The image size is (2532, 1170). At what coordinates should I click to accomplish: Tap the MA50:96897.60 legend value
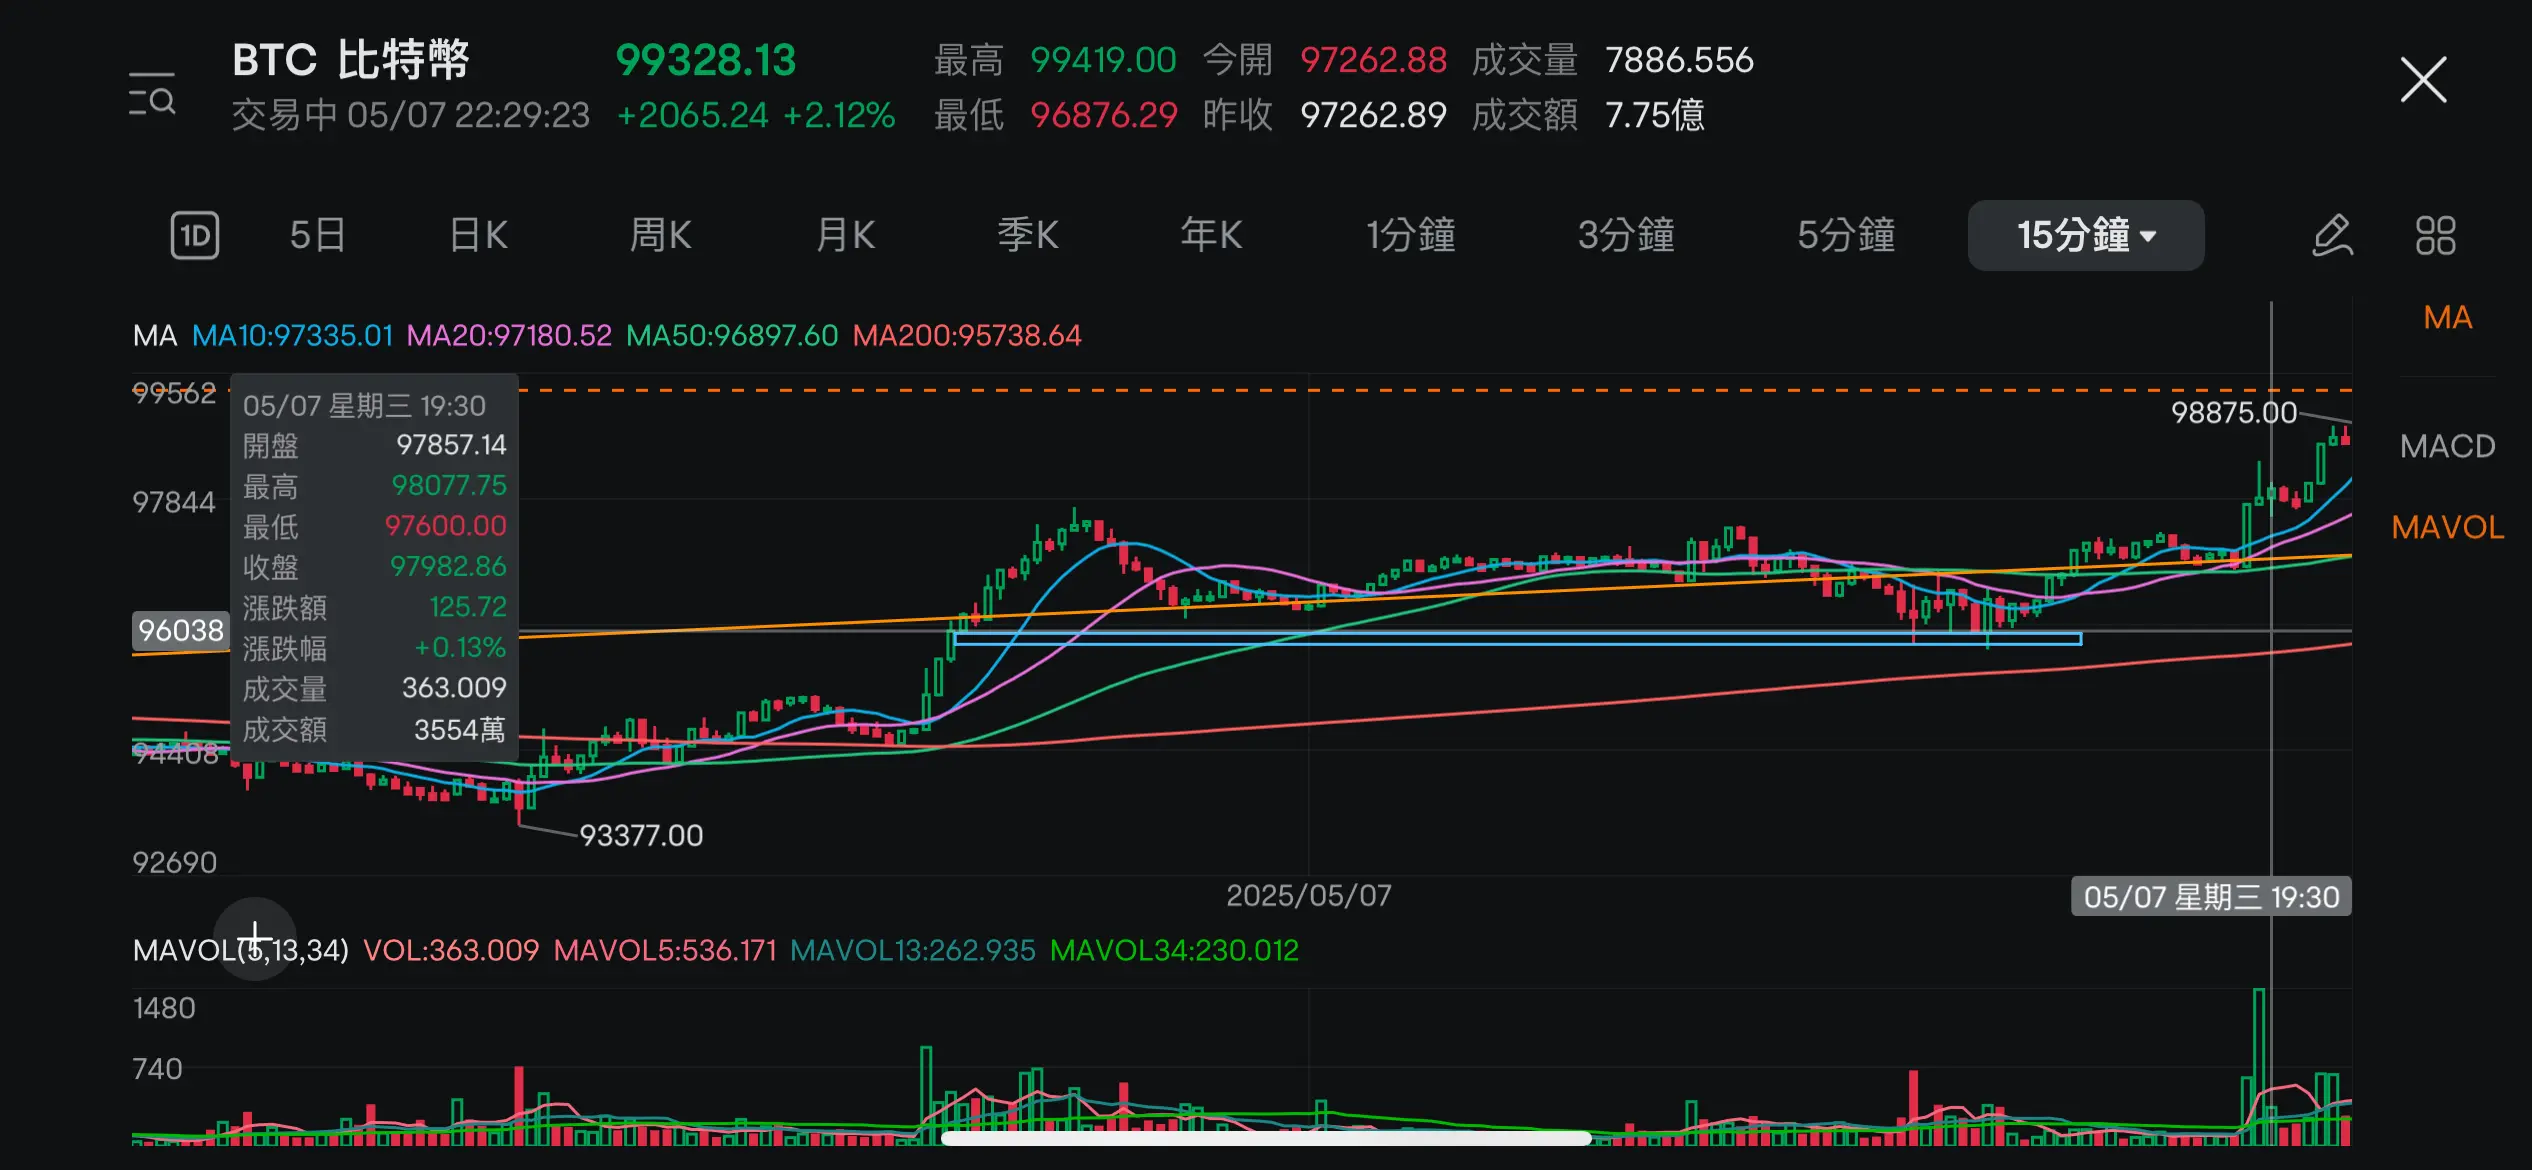pos(732,335)
